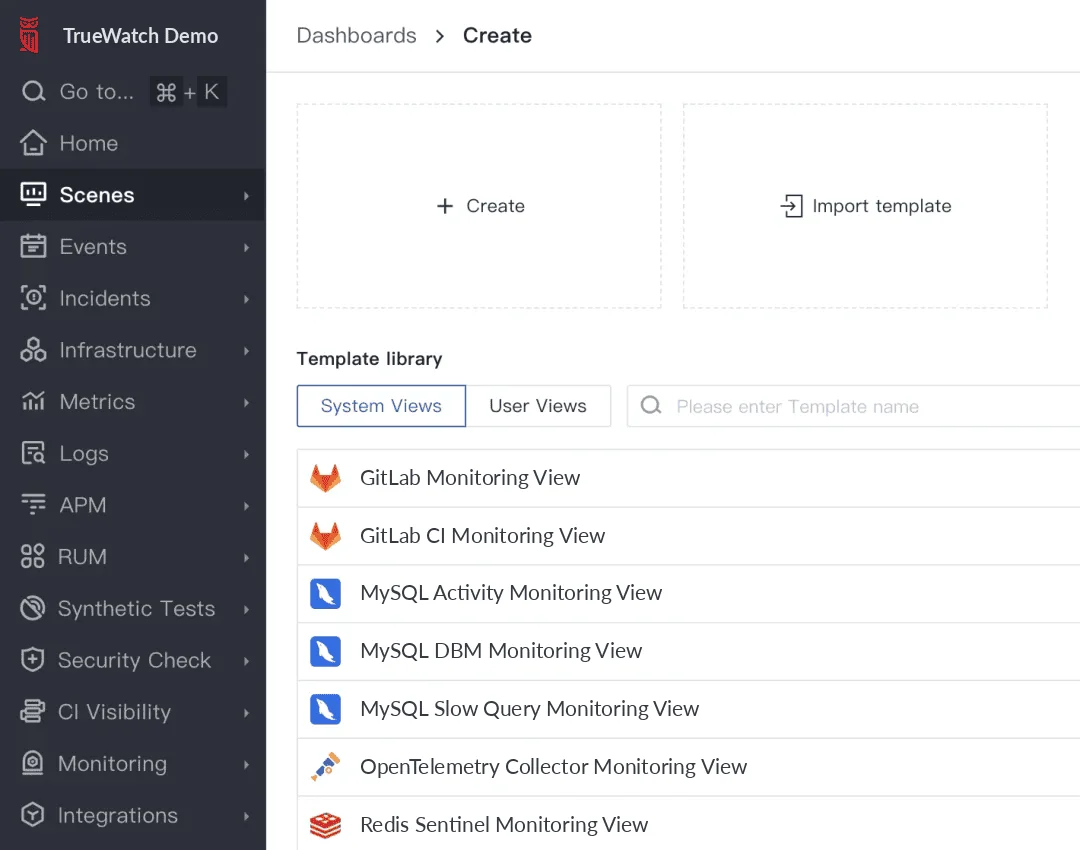
Task: Expand the RUM submenu arrow
Action: pyautogui.click(x=246, y=557)
